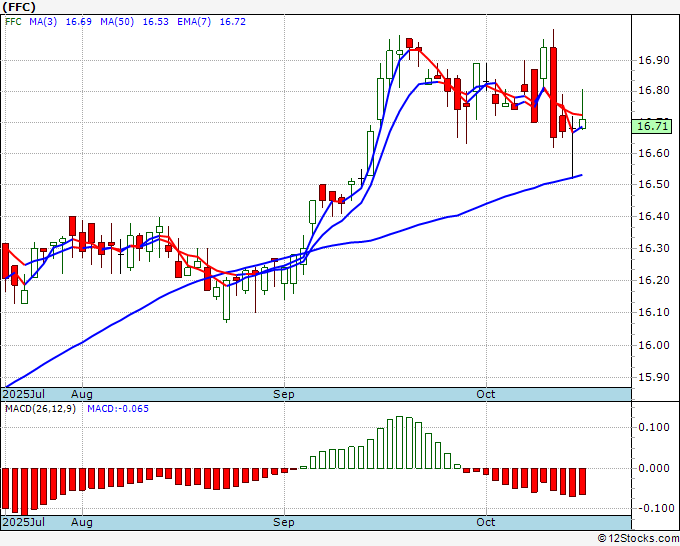Click the 15.90 price axis label

pyautogui.click(x=654, y=377)
